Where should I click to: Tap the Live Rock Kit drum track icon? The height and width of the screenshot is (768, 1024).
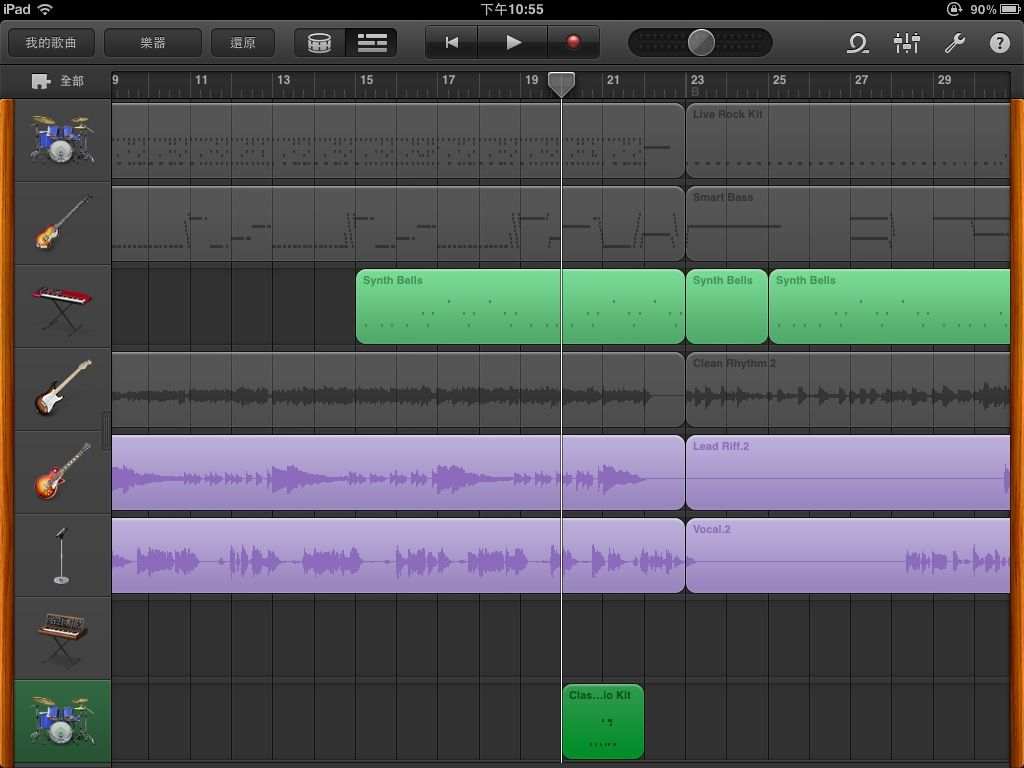pos(61,140)
